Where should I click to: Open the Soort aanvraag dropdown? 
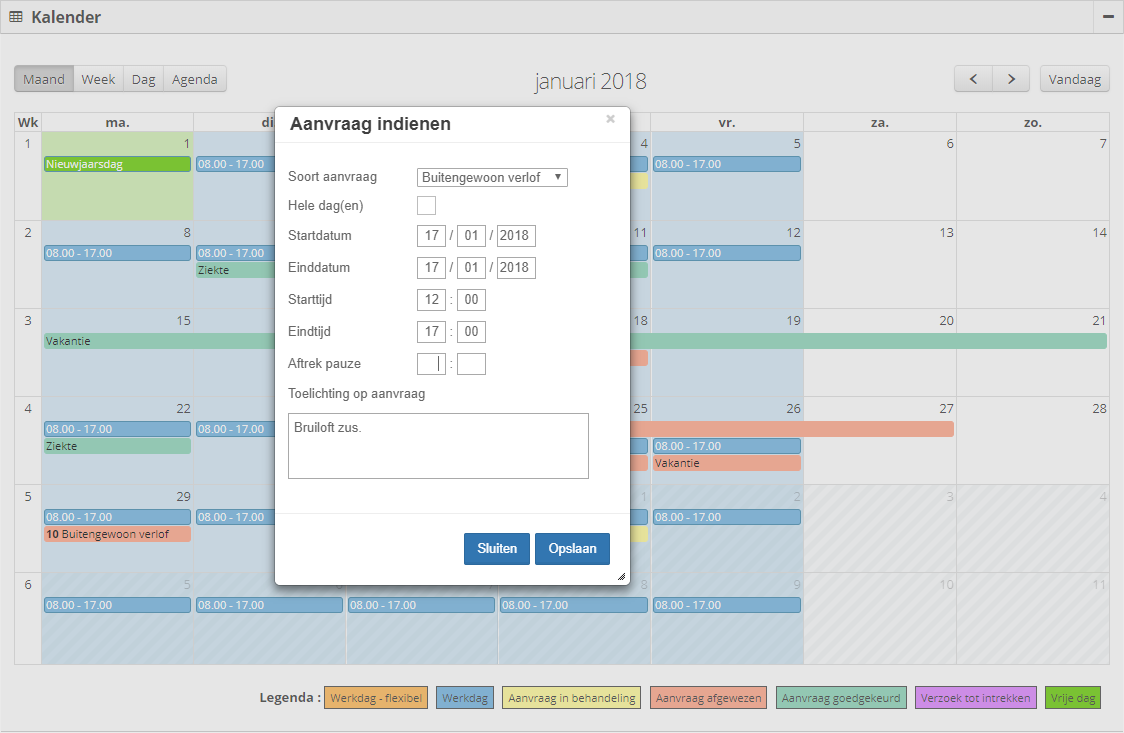coord(492,177)
